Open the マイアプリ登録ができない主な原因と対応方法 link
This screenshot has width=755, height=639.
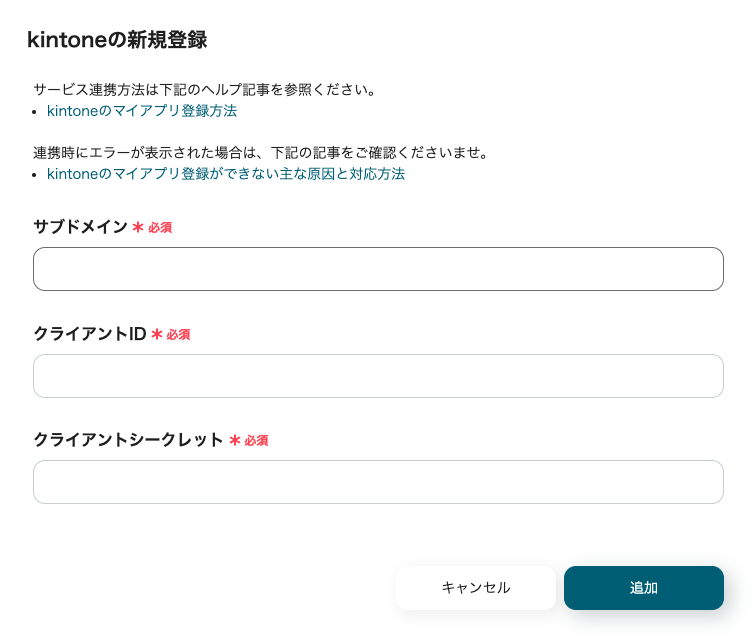pos(226,174)
